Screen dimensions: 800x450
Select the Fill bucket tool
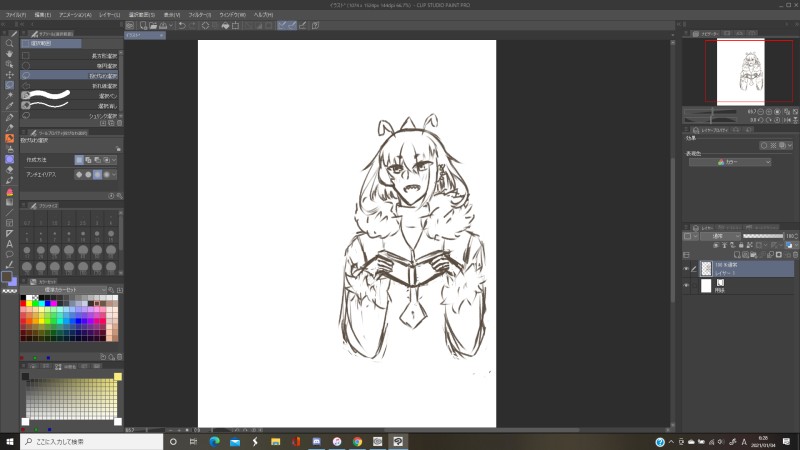[9, 192]
